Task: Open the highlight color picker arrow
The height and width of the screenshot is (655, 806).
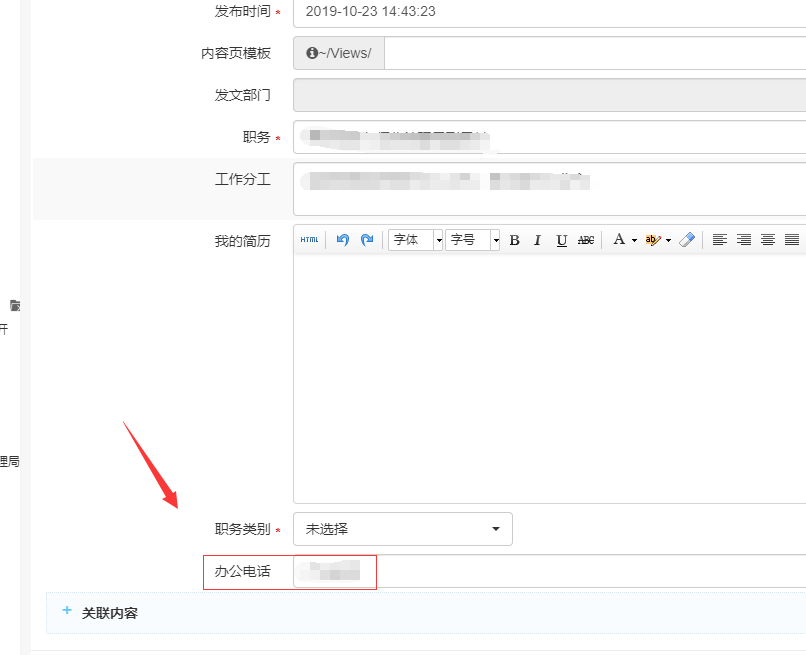Action: point(668,240)
